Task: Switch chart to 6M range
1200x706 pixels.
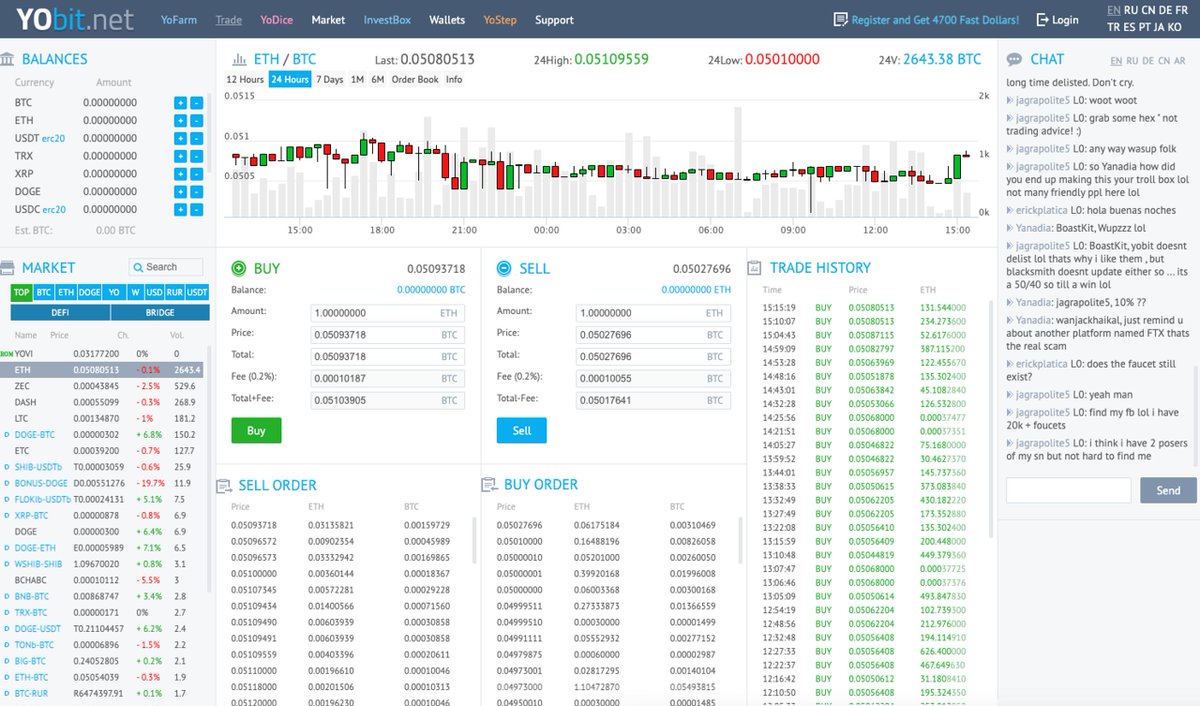Action: point(378,80)
